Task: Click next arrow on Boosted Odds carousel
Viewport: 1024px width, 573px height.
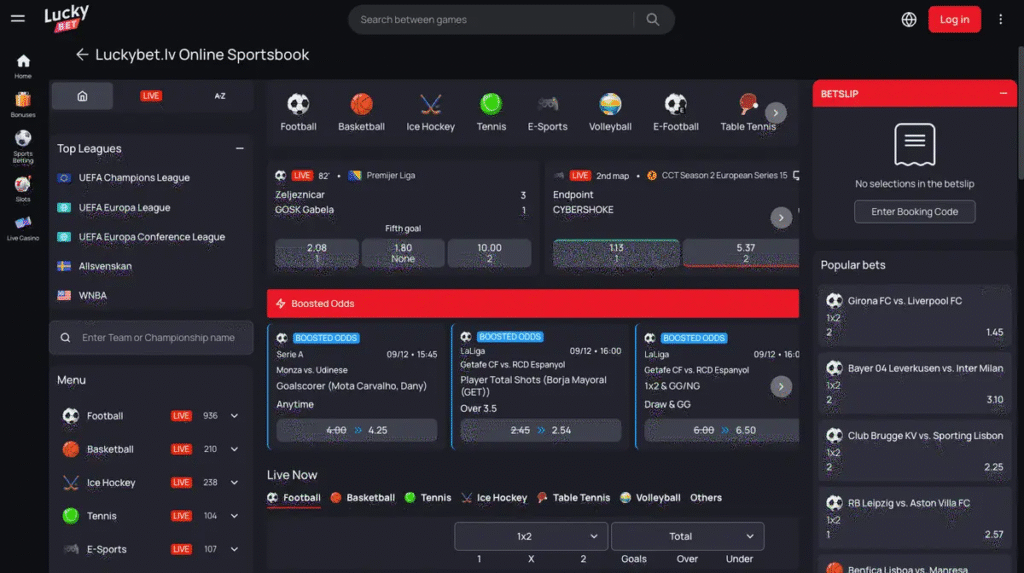Action: click(781, 387)
